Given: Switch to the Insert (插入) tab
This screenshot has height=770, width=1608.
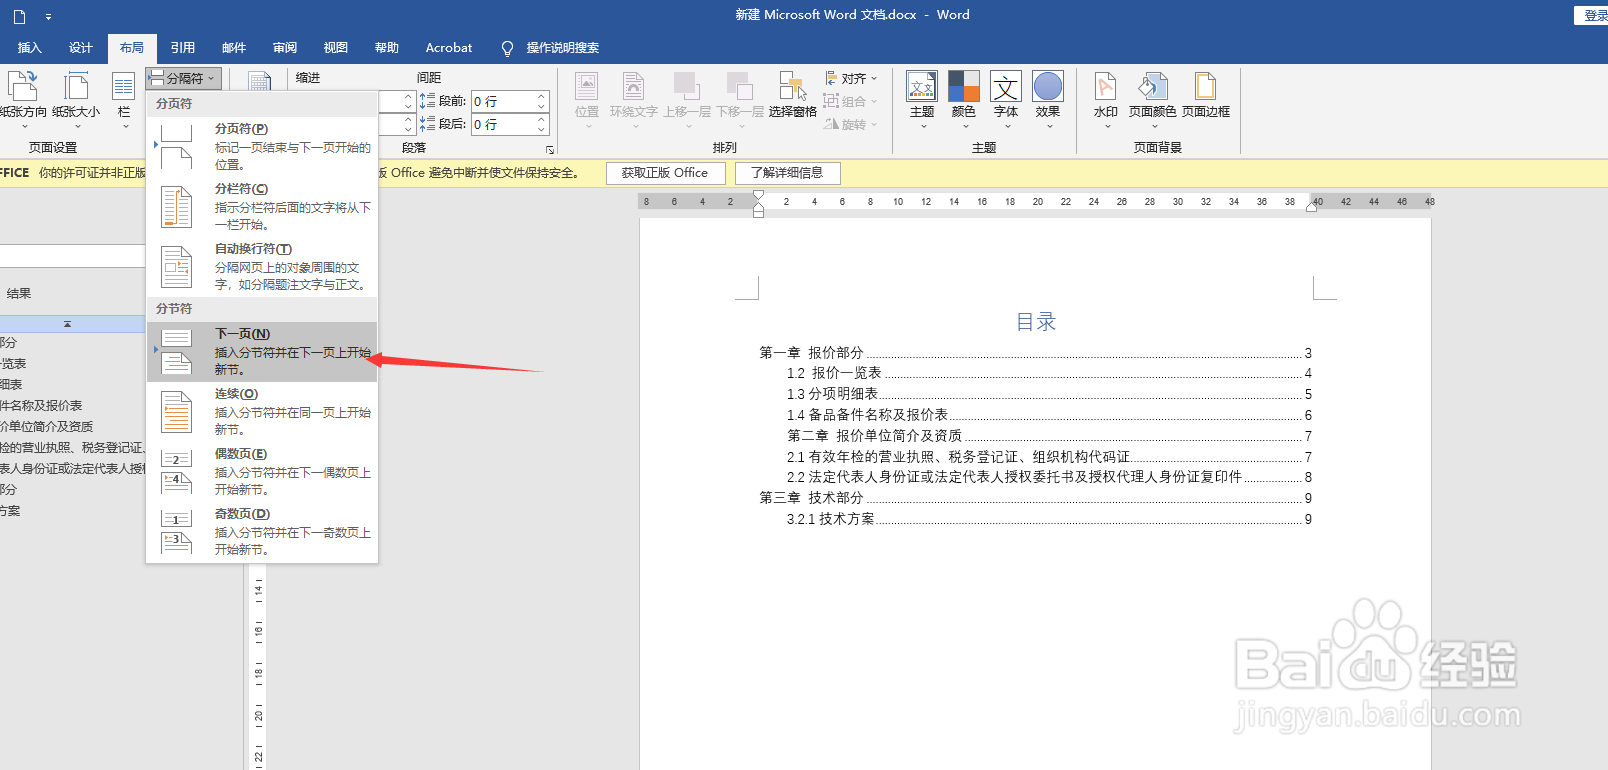Looking at the screenshot, I should click(30, 47).
